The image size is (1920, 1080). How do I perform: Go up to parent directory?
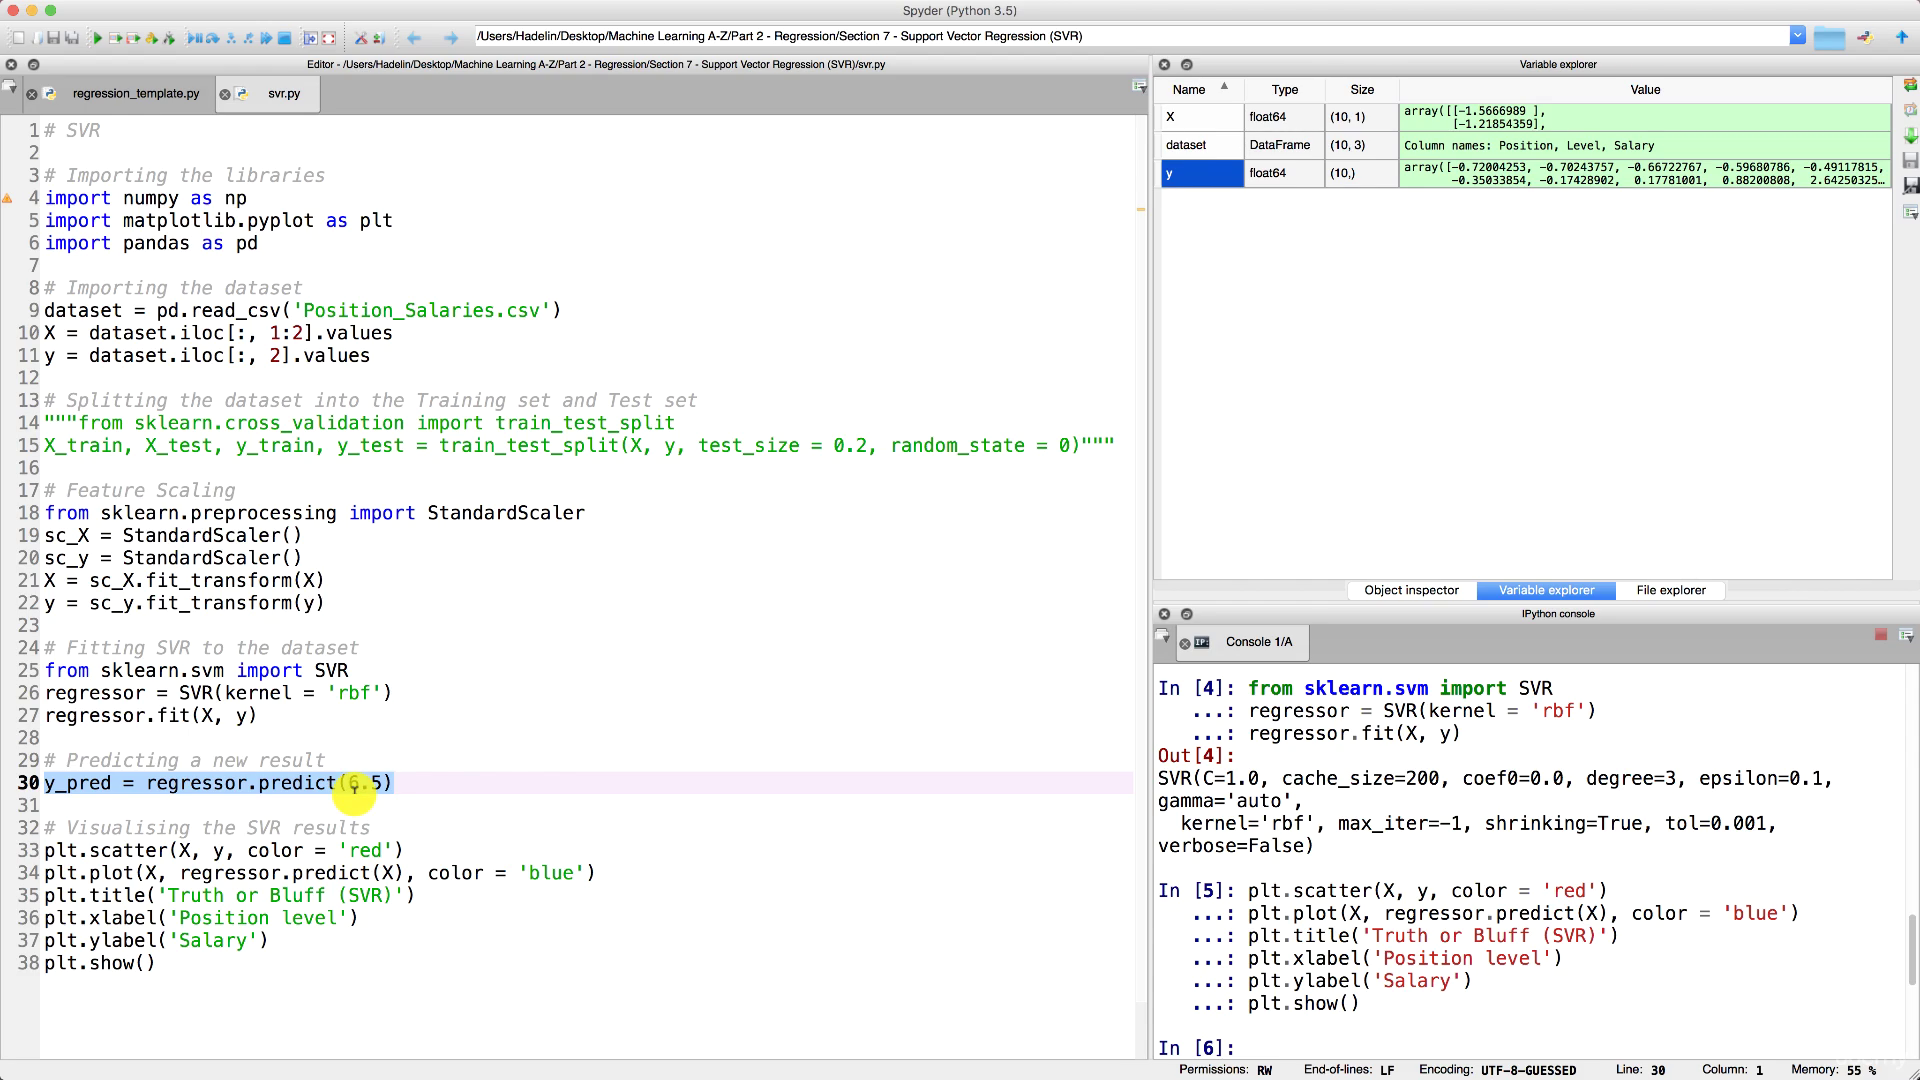[1902, 37]
